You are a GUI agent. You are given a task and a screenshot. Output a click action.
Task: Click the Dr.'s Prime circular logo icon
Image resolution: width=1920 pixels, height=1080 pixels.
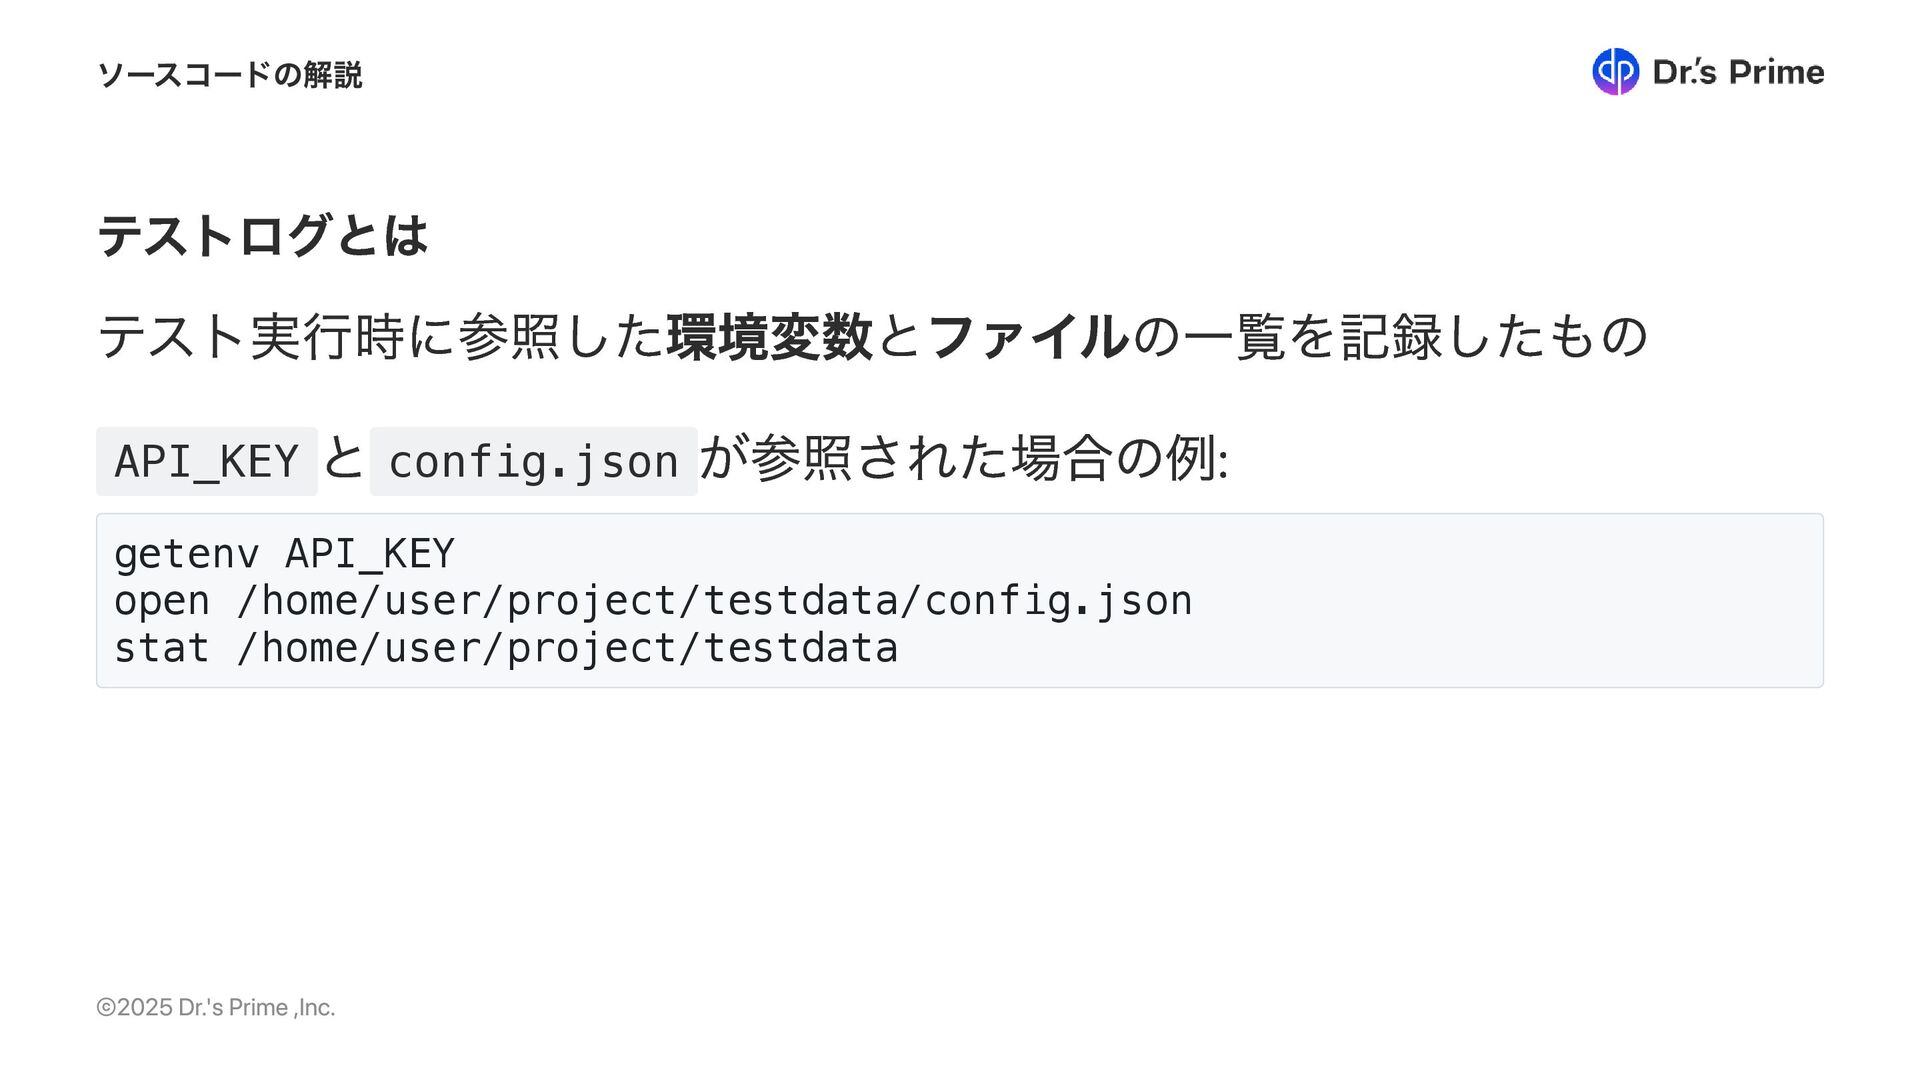[x=1615, y=72]
